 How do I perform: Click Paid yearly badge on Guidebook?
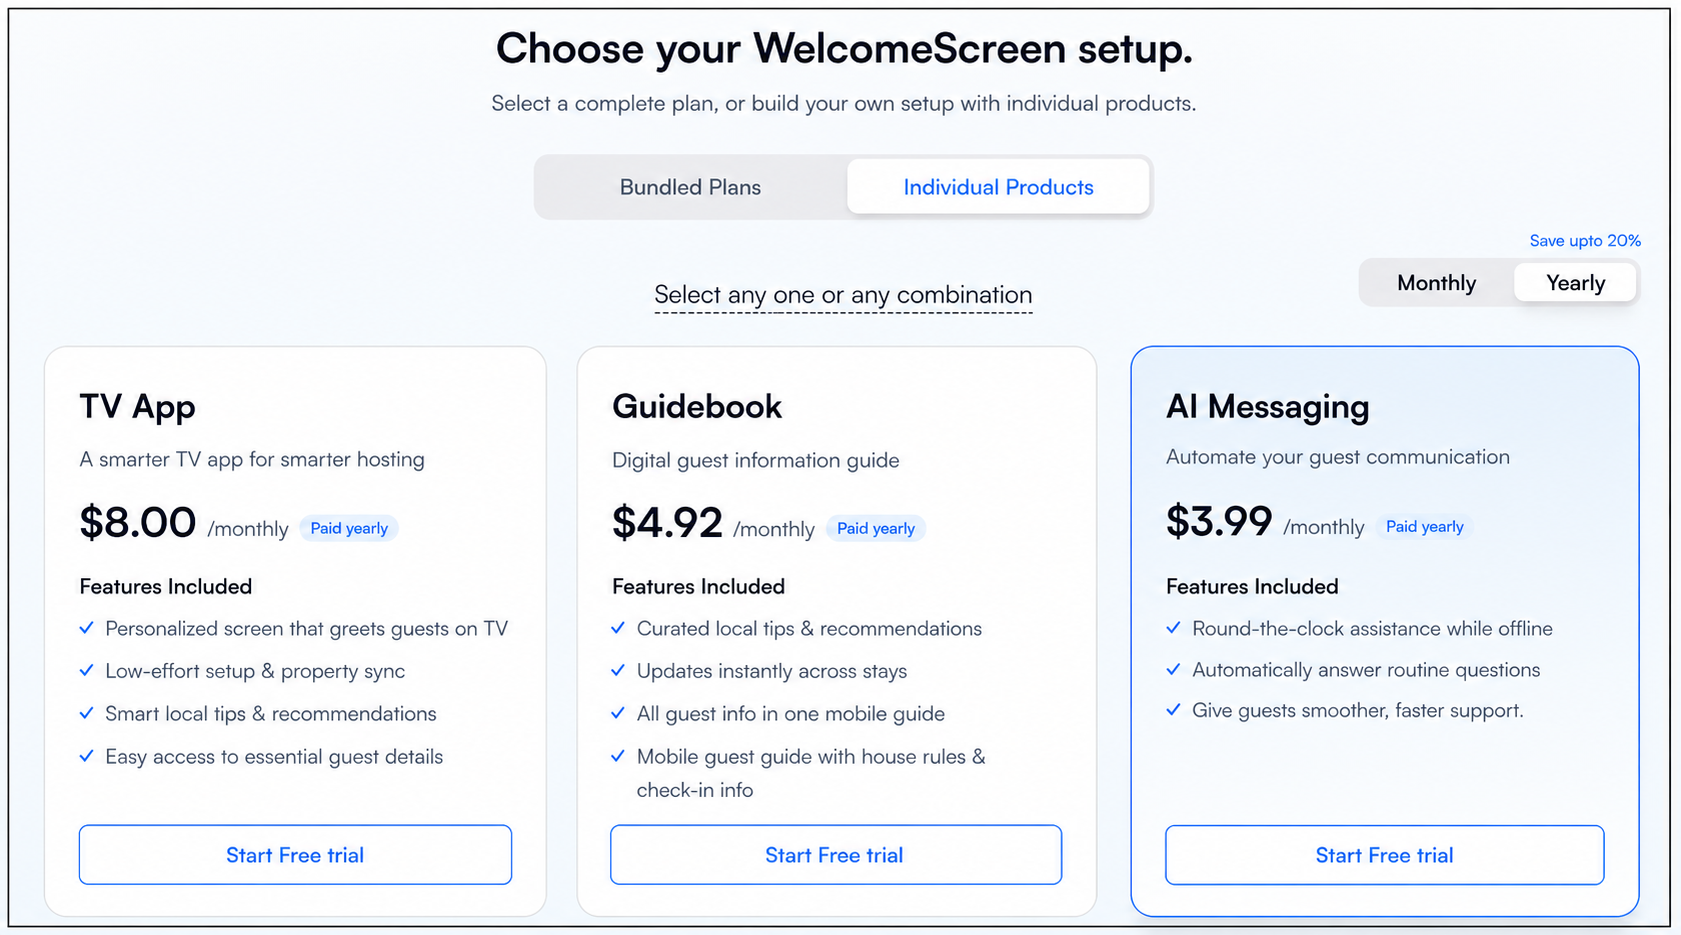[876, 528]
